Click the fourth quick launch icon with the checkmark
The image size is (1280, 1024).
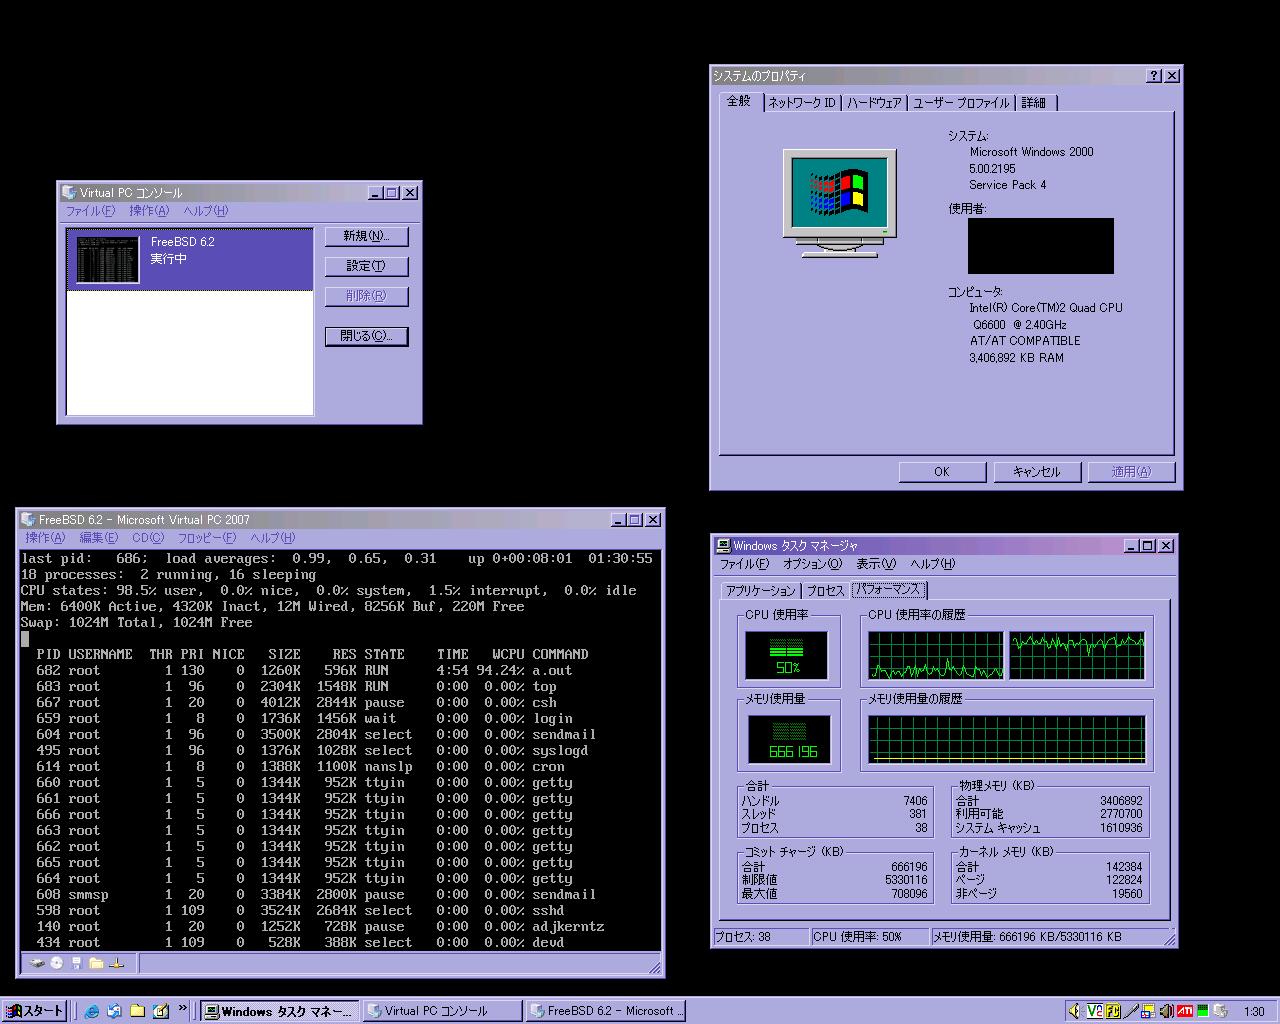pyautogui.click(x=160, y=1011)
